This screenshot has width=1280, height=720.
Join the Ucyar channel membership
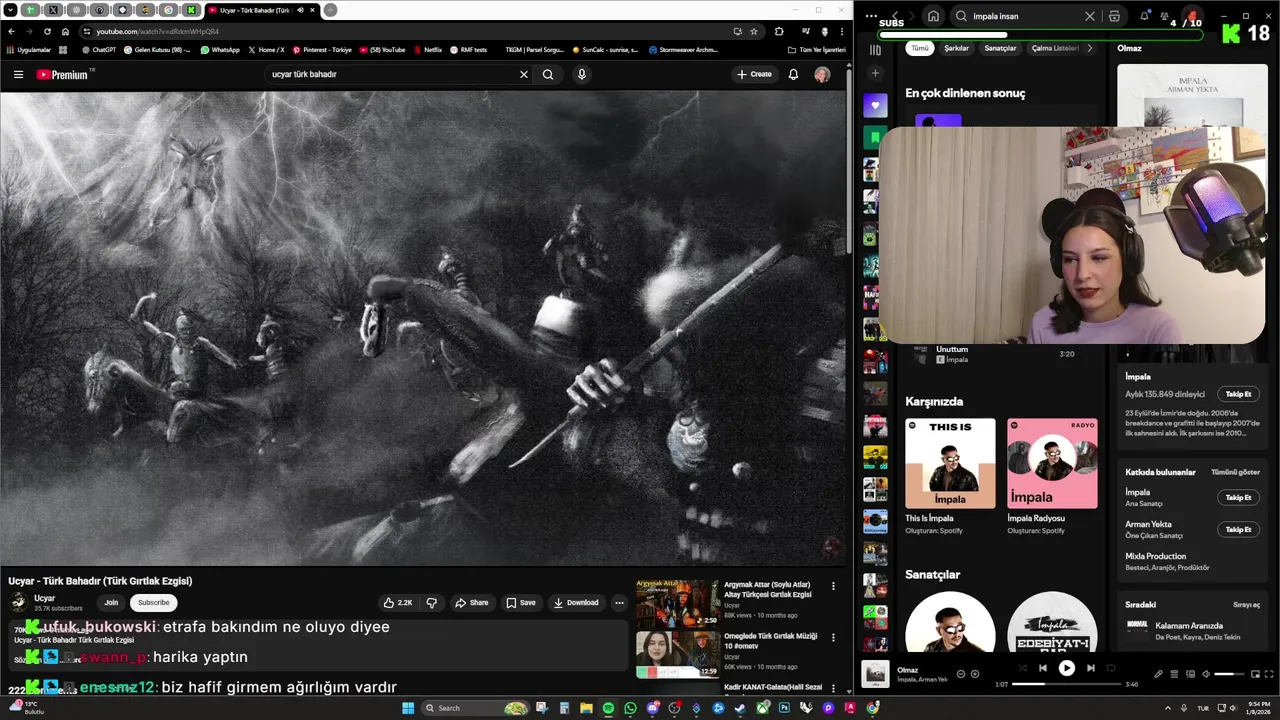pyautogui.click(x=111, y=602)
